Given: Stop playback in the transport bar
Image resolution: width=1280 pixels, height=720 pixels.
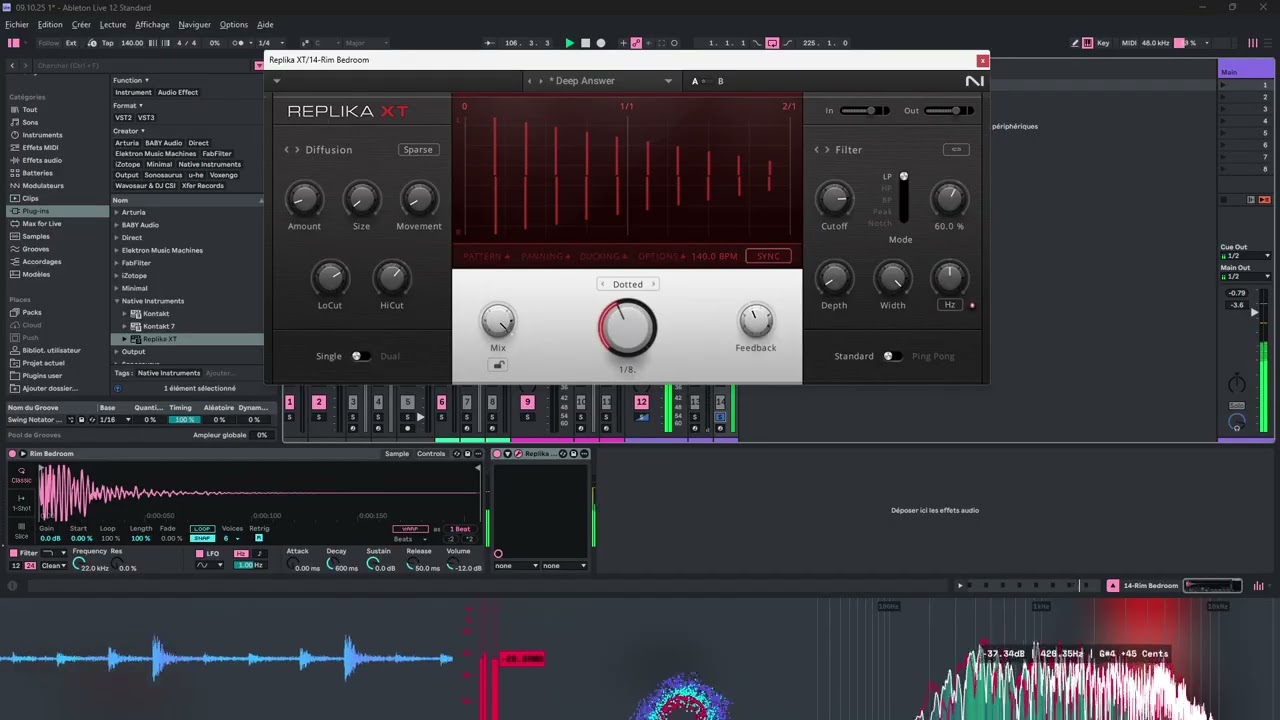Looking at the screenshot, I should tap(585, 43).
